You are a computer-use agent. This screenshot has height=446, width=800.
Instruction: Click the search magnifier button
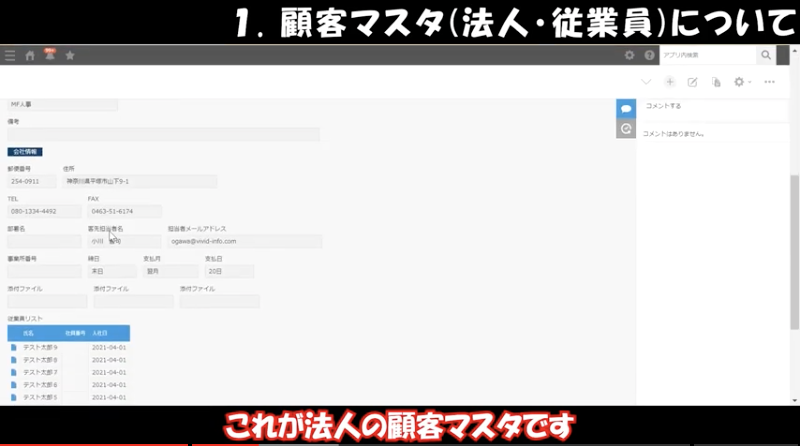click(766, 56)
